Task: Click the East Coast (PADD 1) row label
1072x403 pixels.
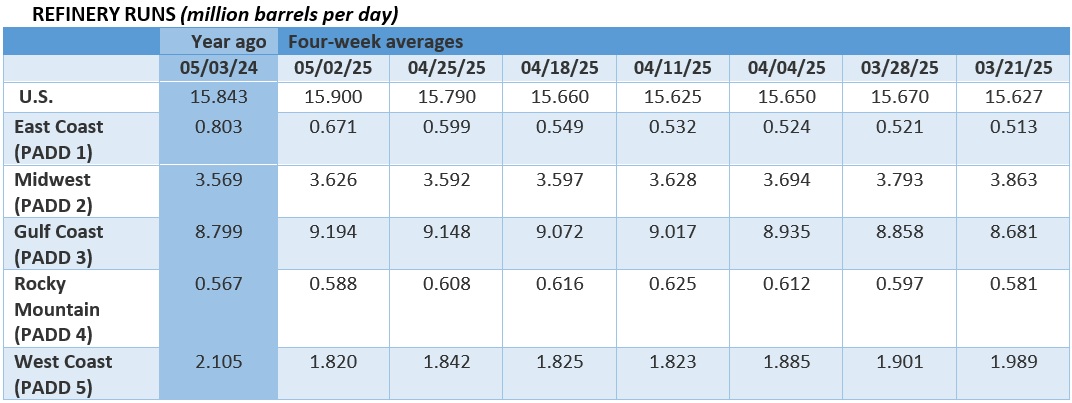Action: click(x=58, y=137)
